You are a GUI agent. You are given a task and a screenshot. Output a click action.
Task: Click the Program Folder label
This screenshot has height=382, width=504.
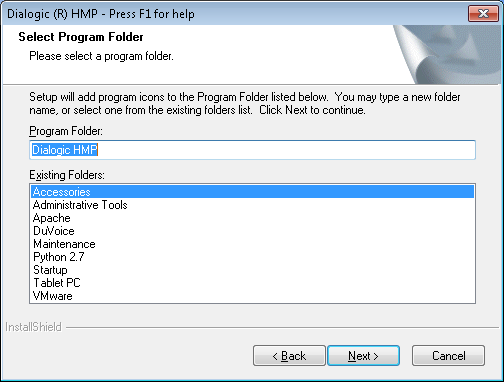[66, 131]
